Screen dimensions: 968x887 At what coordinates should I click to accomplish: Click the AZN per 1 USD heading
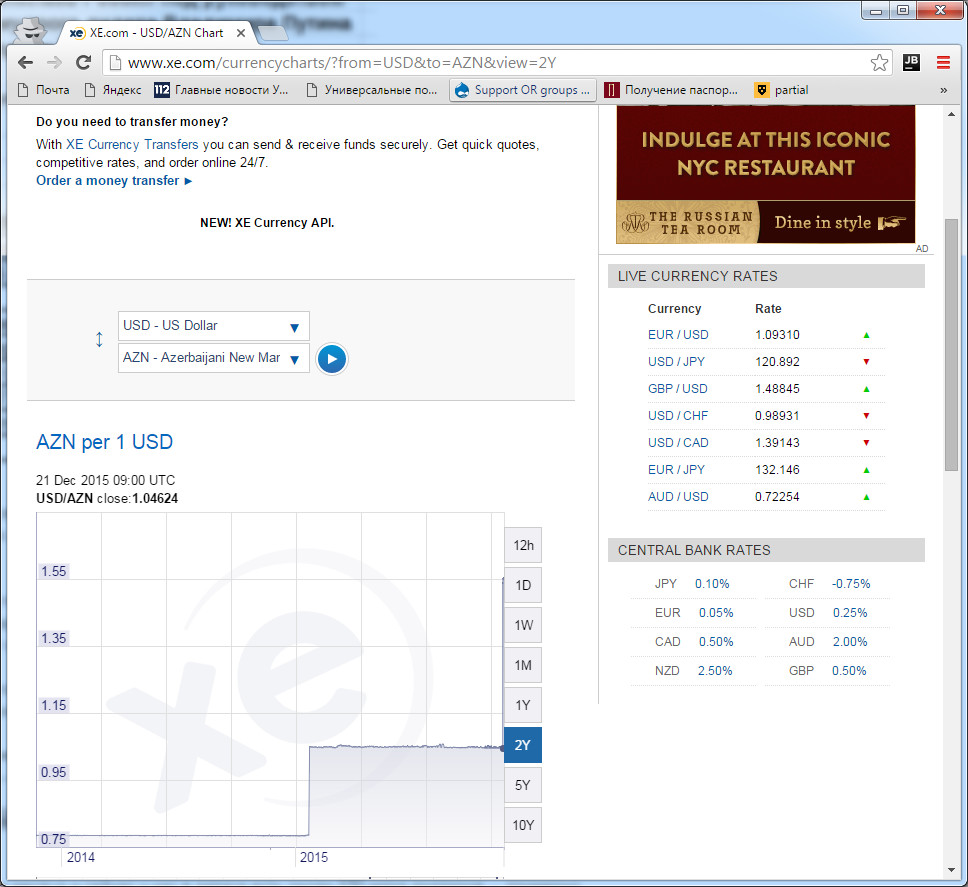(x=104, y=442)
